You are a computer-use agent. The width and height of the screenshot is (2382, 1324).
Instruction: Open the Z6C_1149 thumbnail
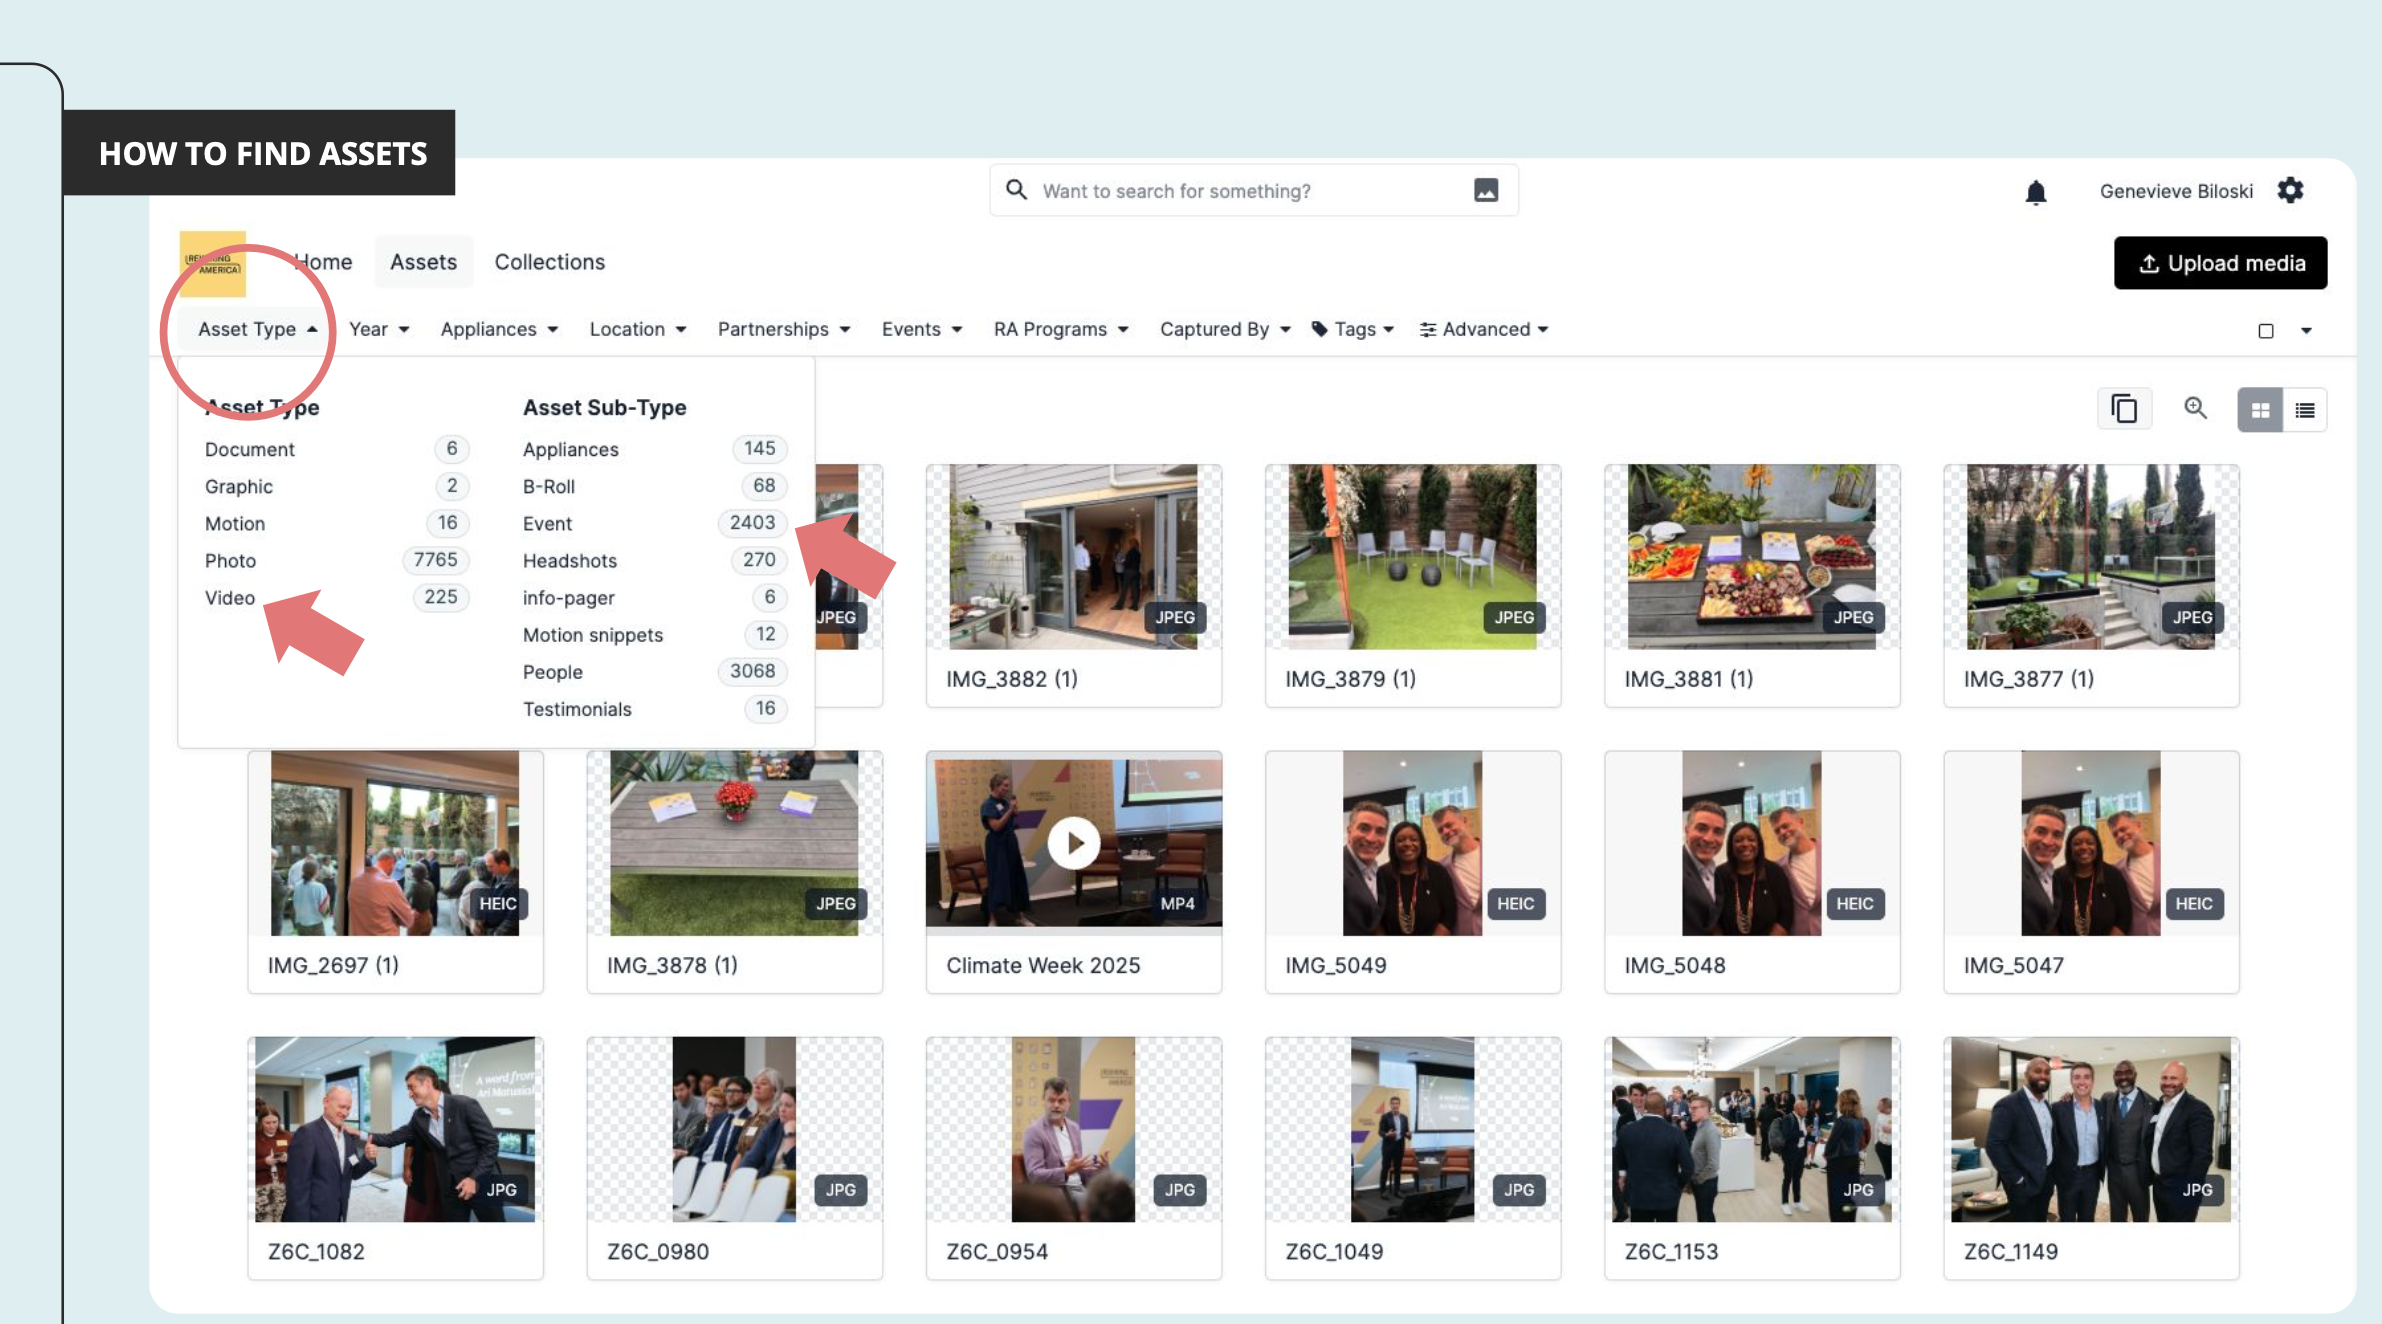[2090, 1130]
